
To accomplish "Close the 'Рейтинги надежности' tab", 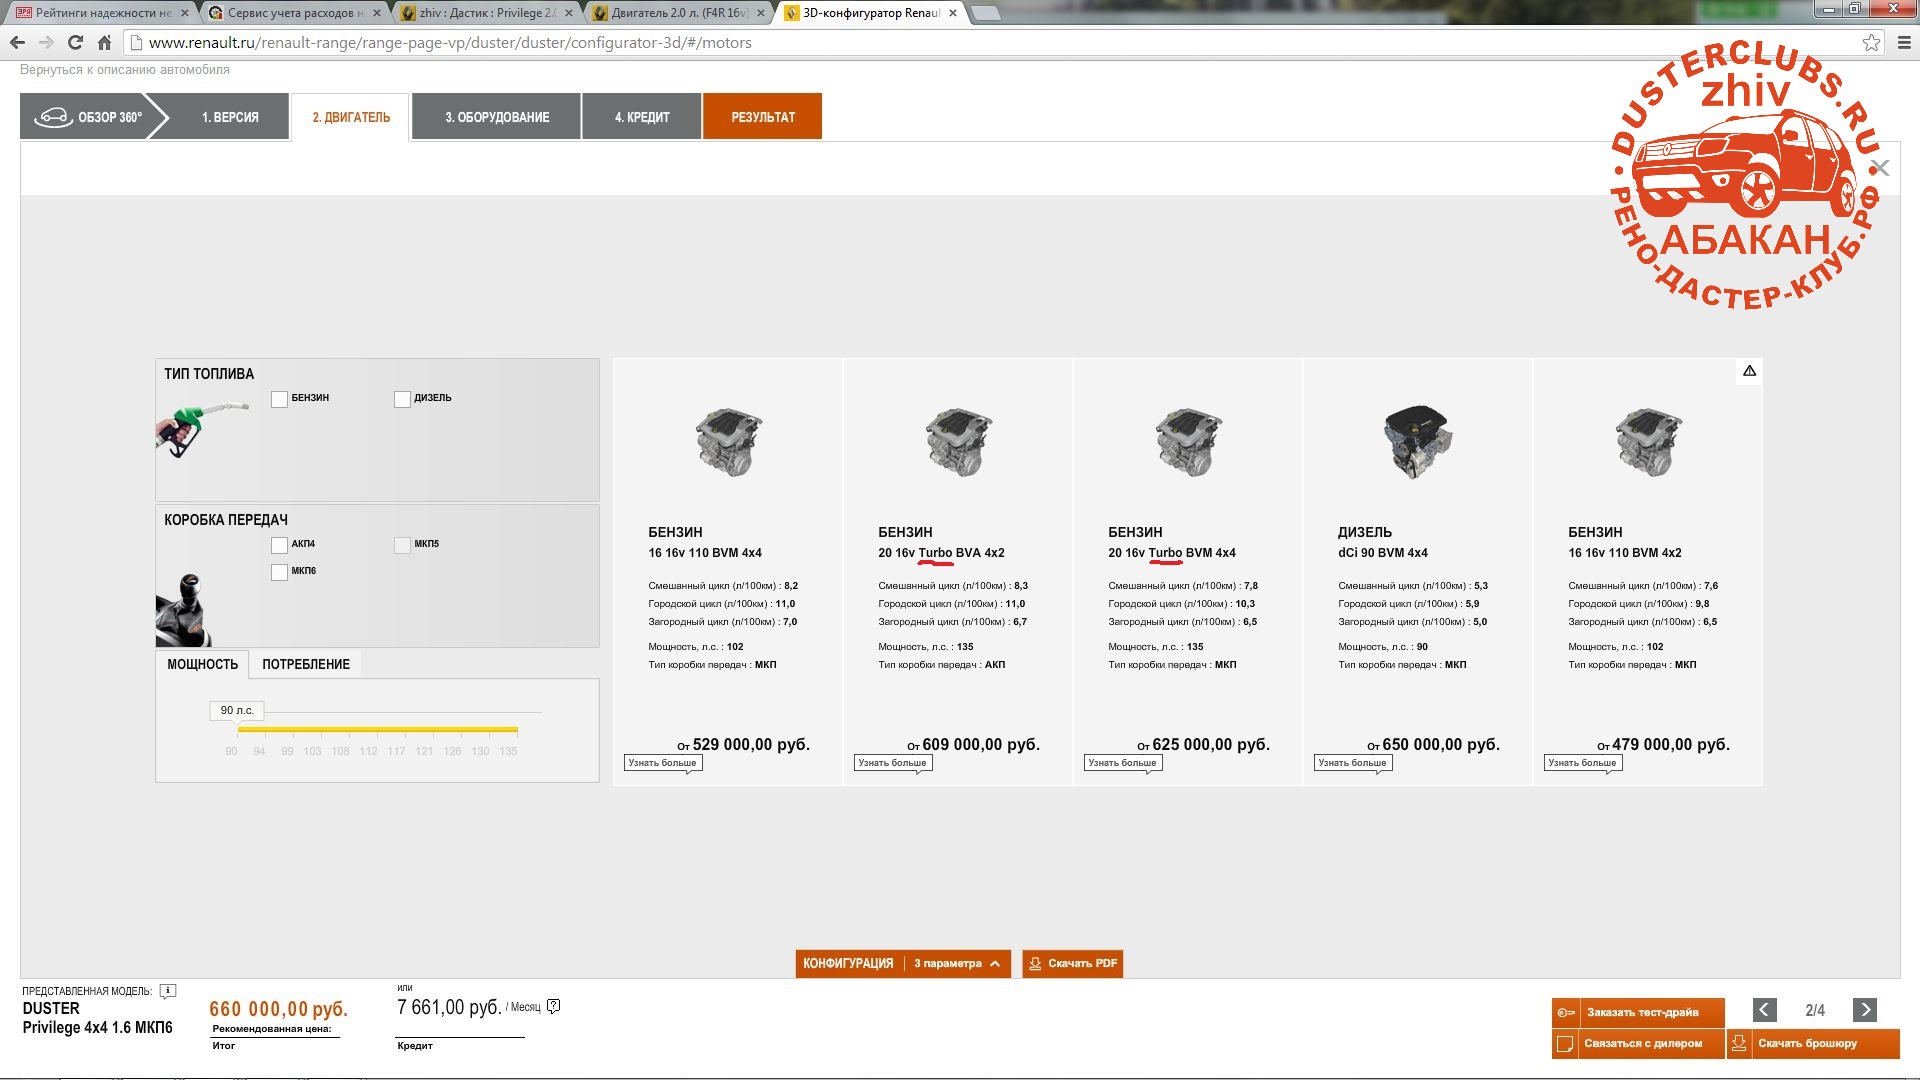I will tap(185, 13).
